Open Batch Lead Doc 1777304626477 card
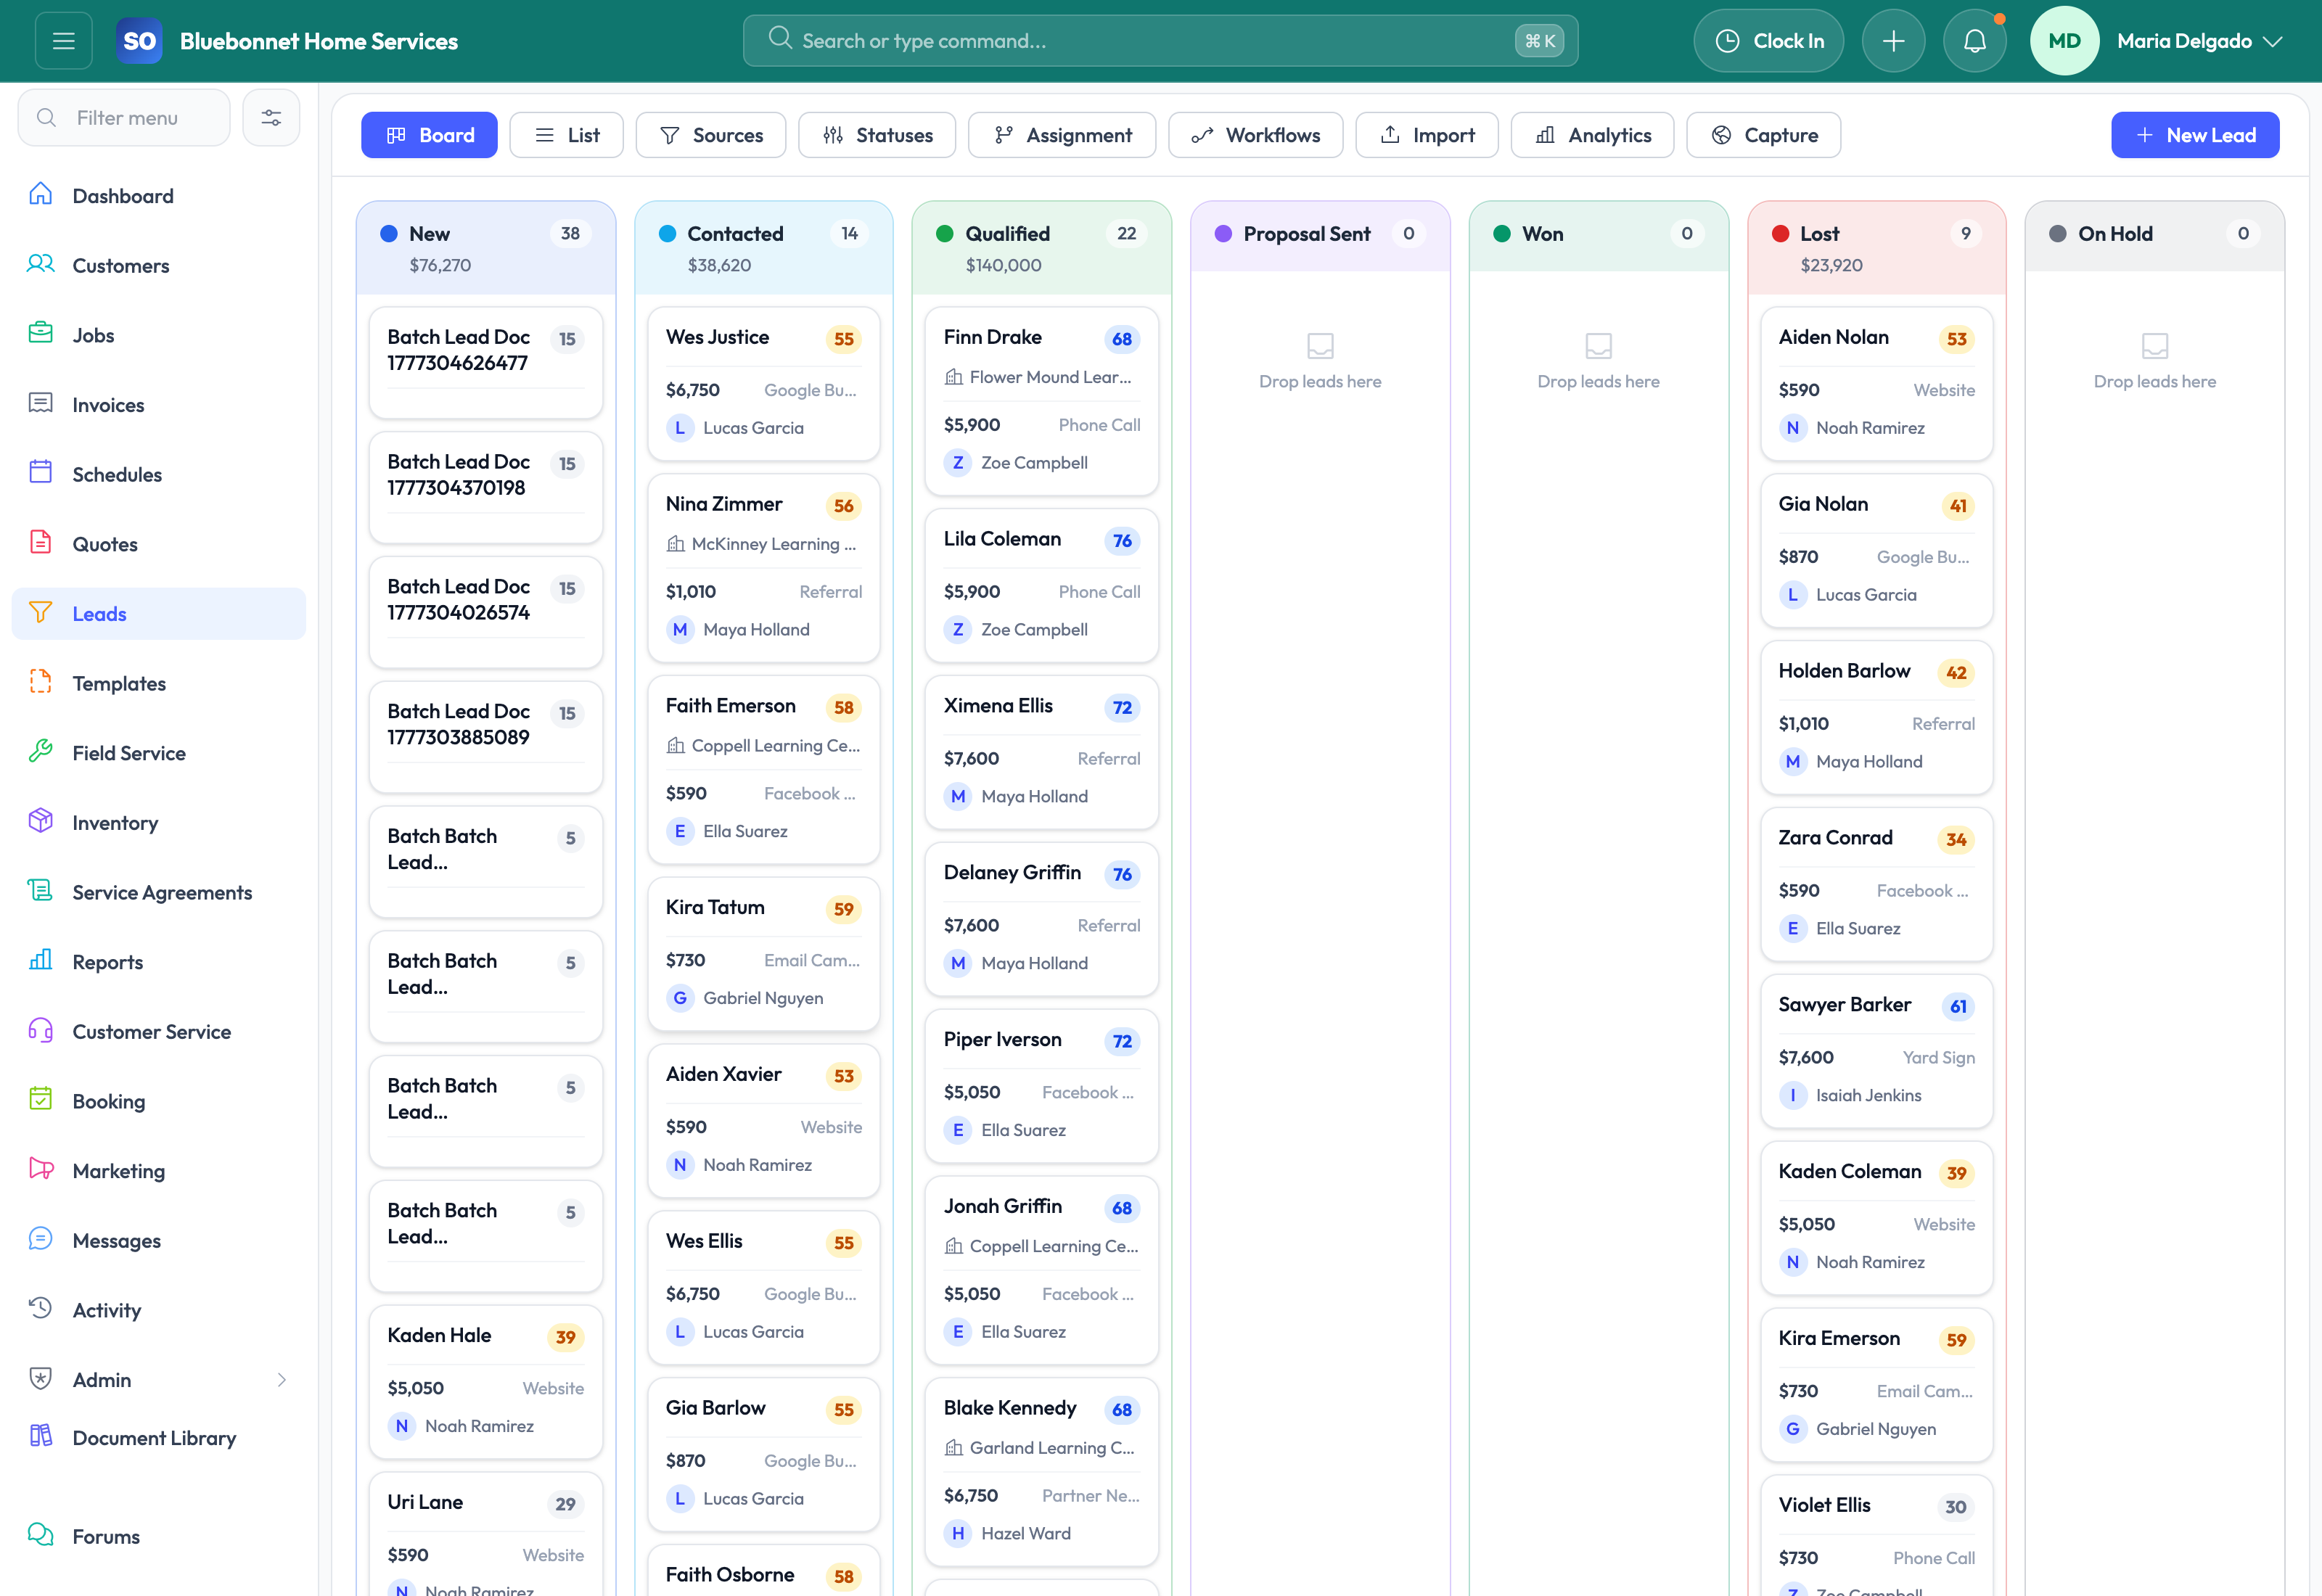Image resolution: width=2322 pixels, height=1596 pixels. coord(486,362)
